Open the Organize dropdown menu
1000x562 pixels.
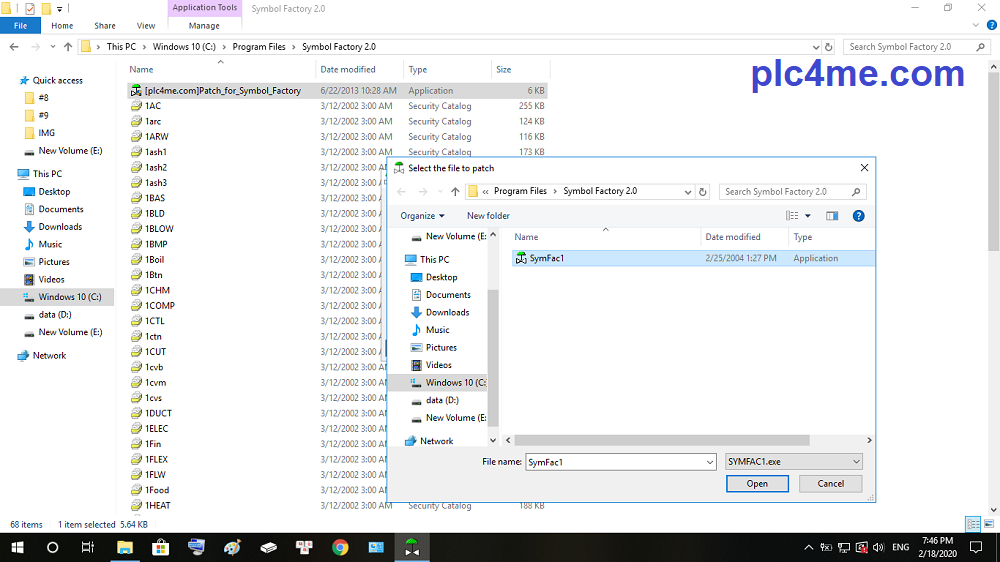coord(423,216)
